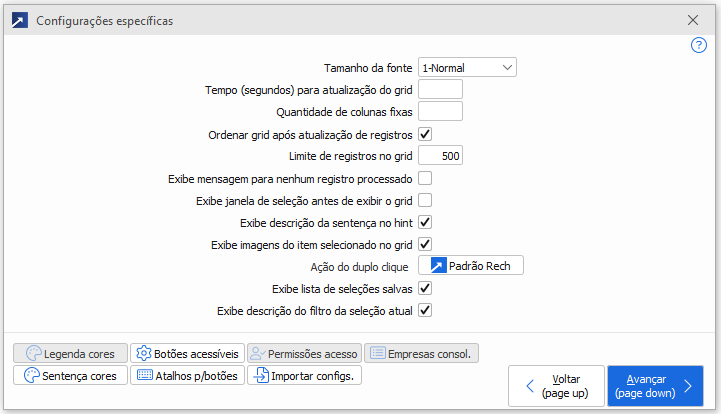Toggle exibe imagens do item selecionado
This screenshot has width=721, height=414.
click(x=425, y=244)
